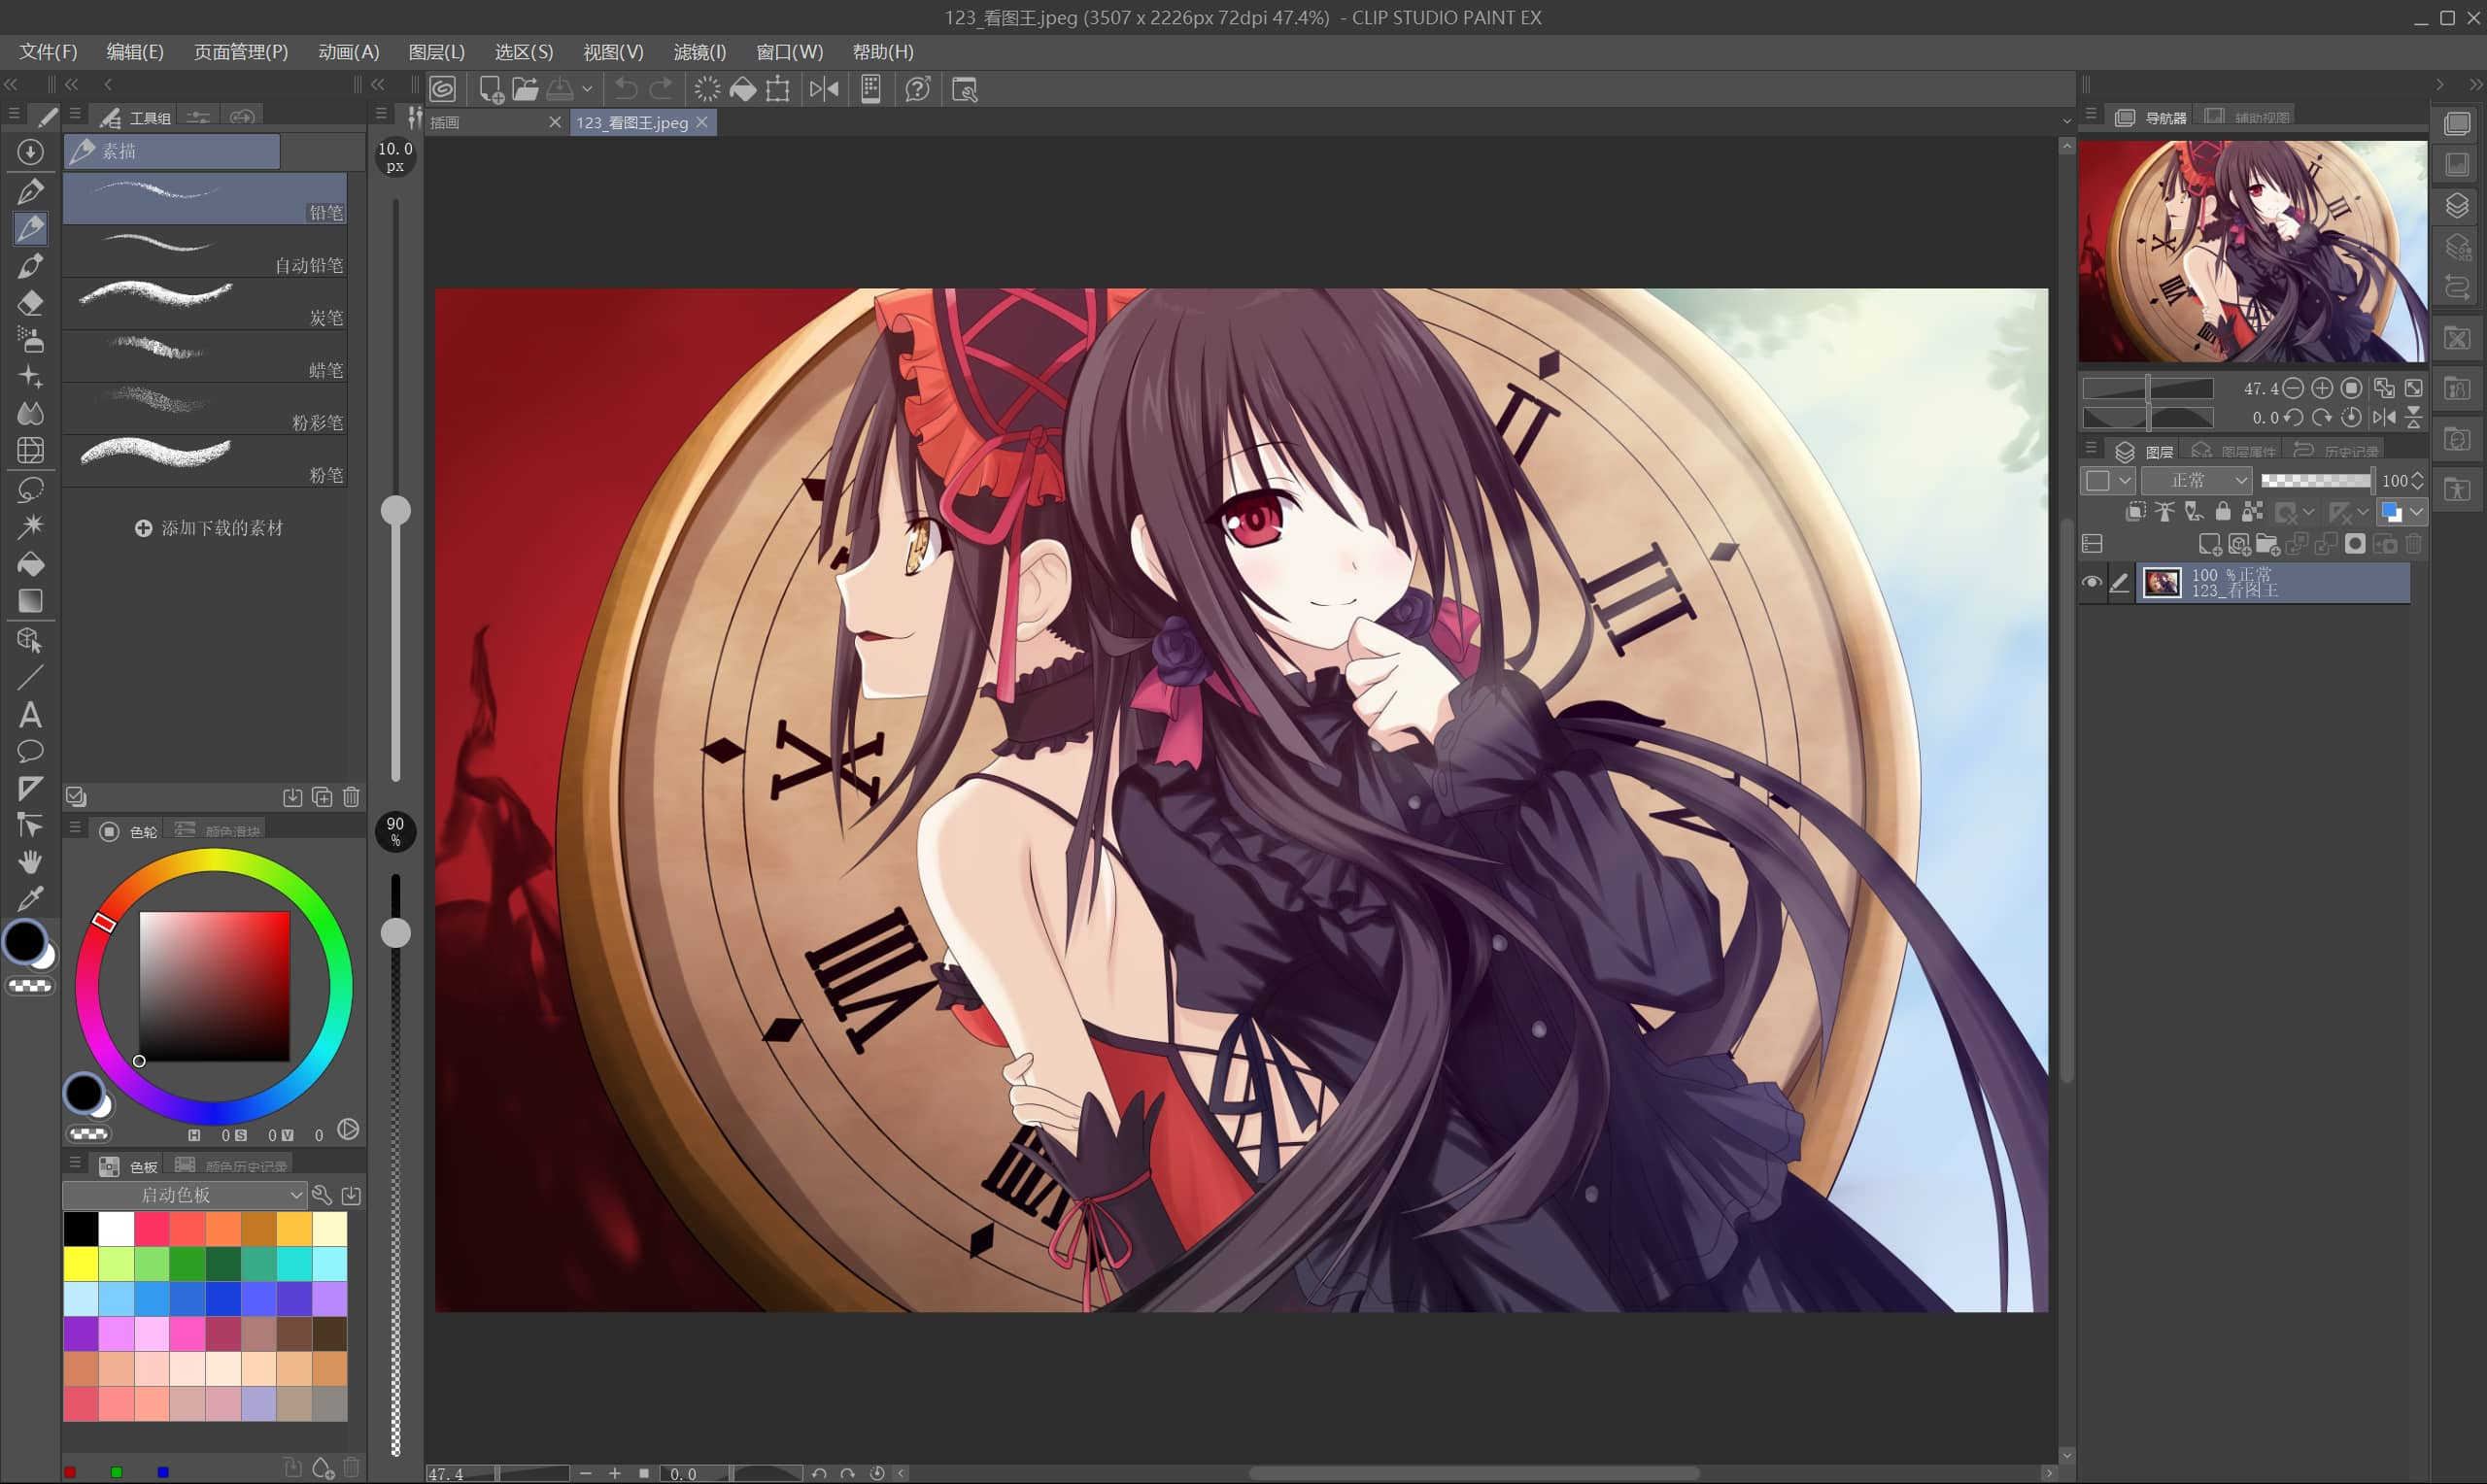This screenshot has width=2487, height=1484.
Task: Expand the canvas tab list arrow
Action: (x=2066, y=121)
